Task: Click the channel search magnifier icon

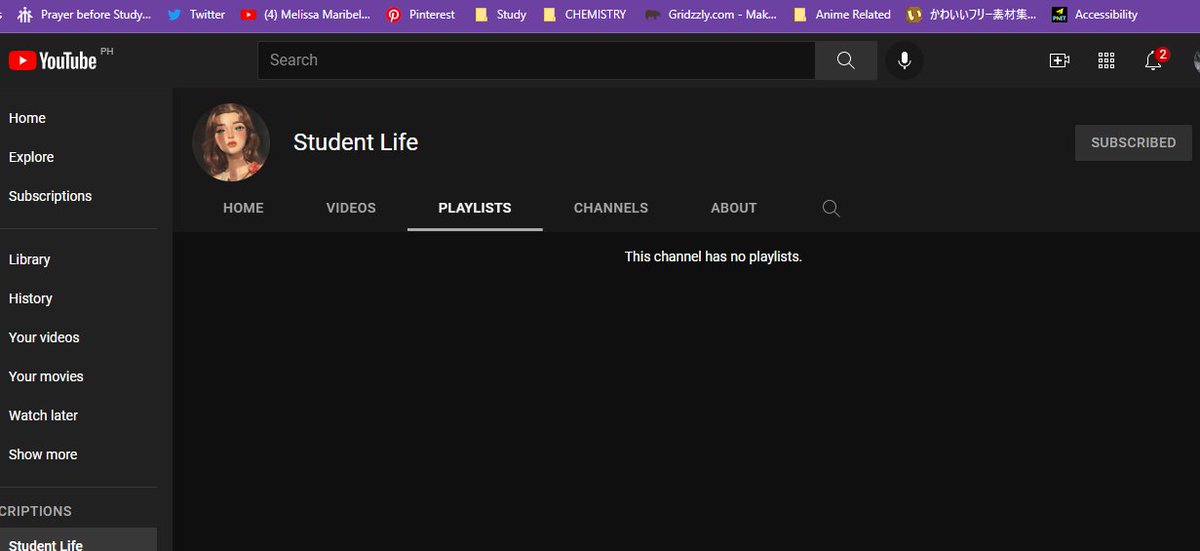Action: (x=831, y=208)
